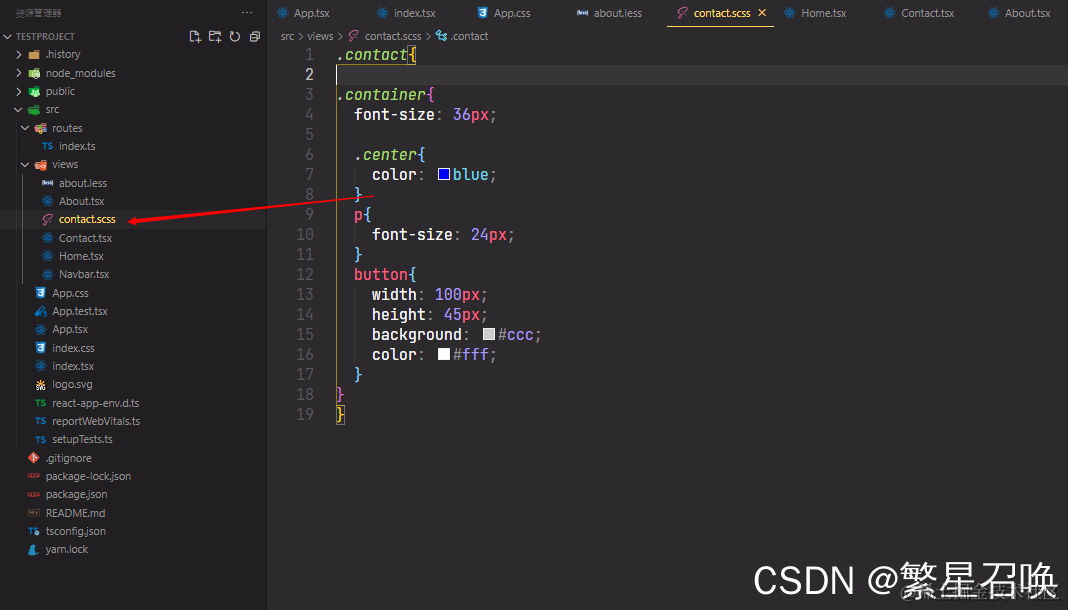This screenshot has height=610, width=1068.
Task: Collapse the TESTPROJECT root section
Action: click(7, 37)
